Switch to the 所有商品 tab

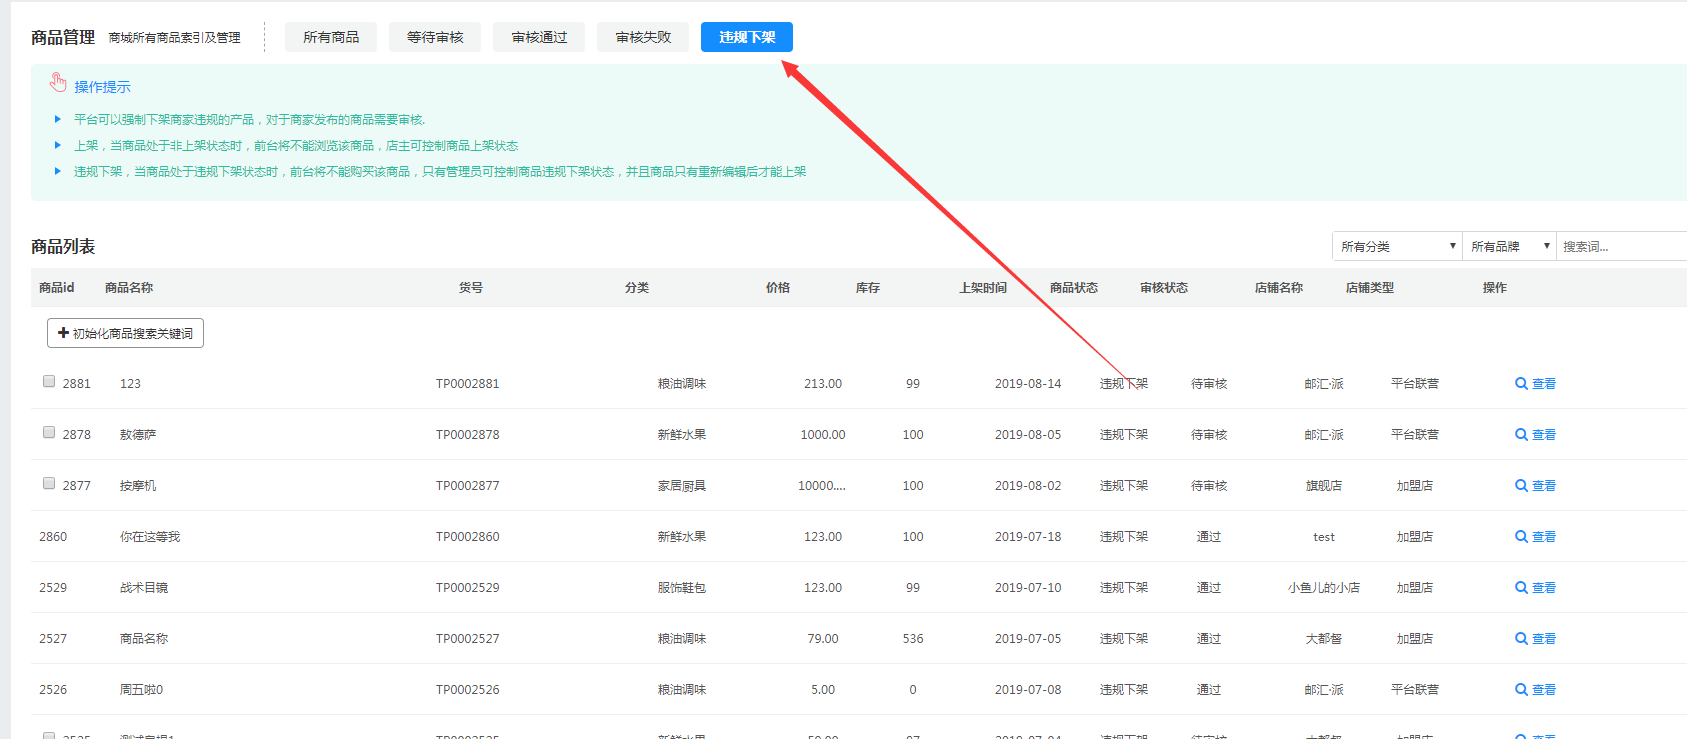point(331,37)
